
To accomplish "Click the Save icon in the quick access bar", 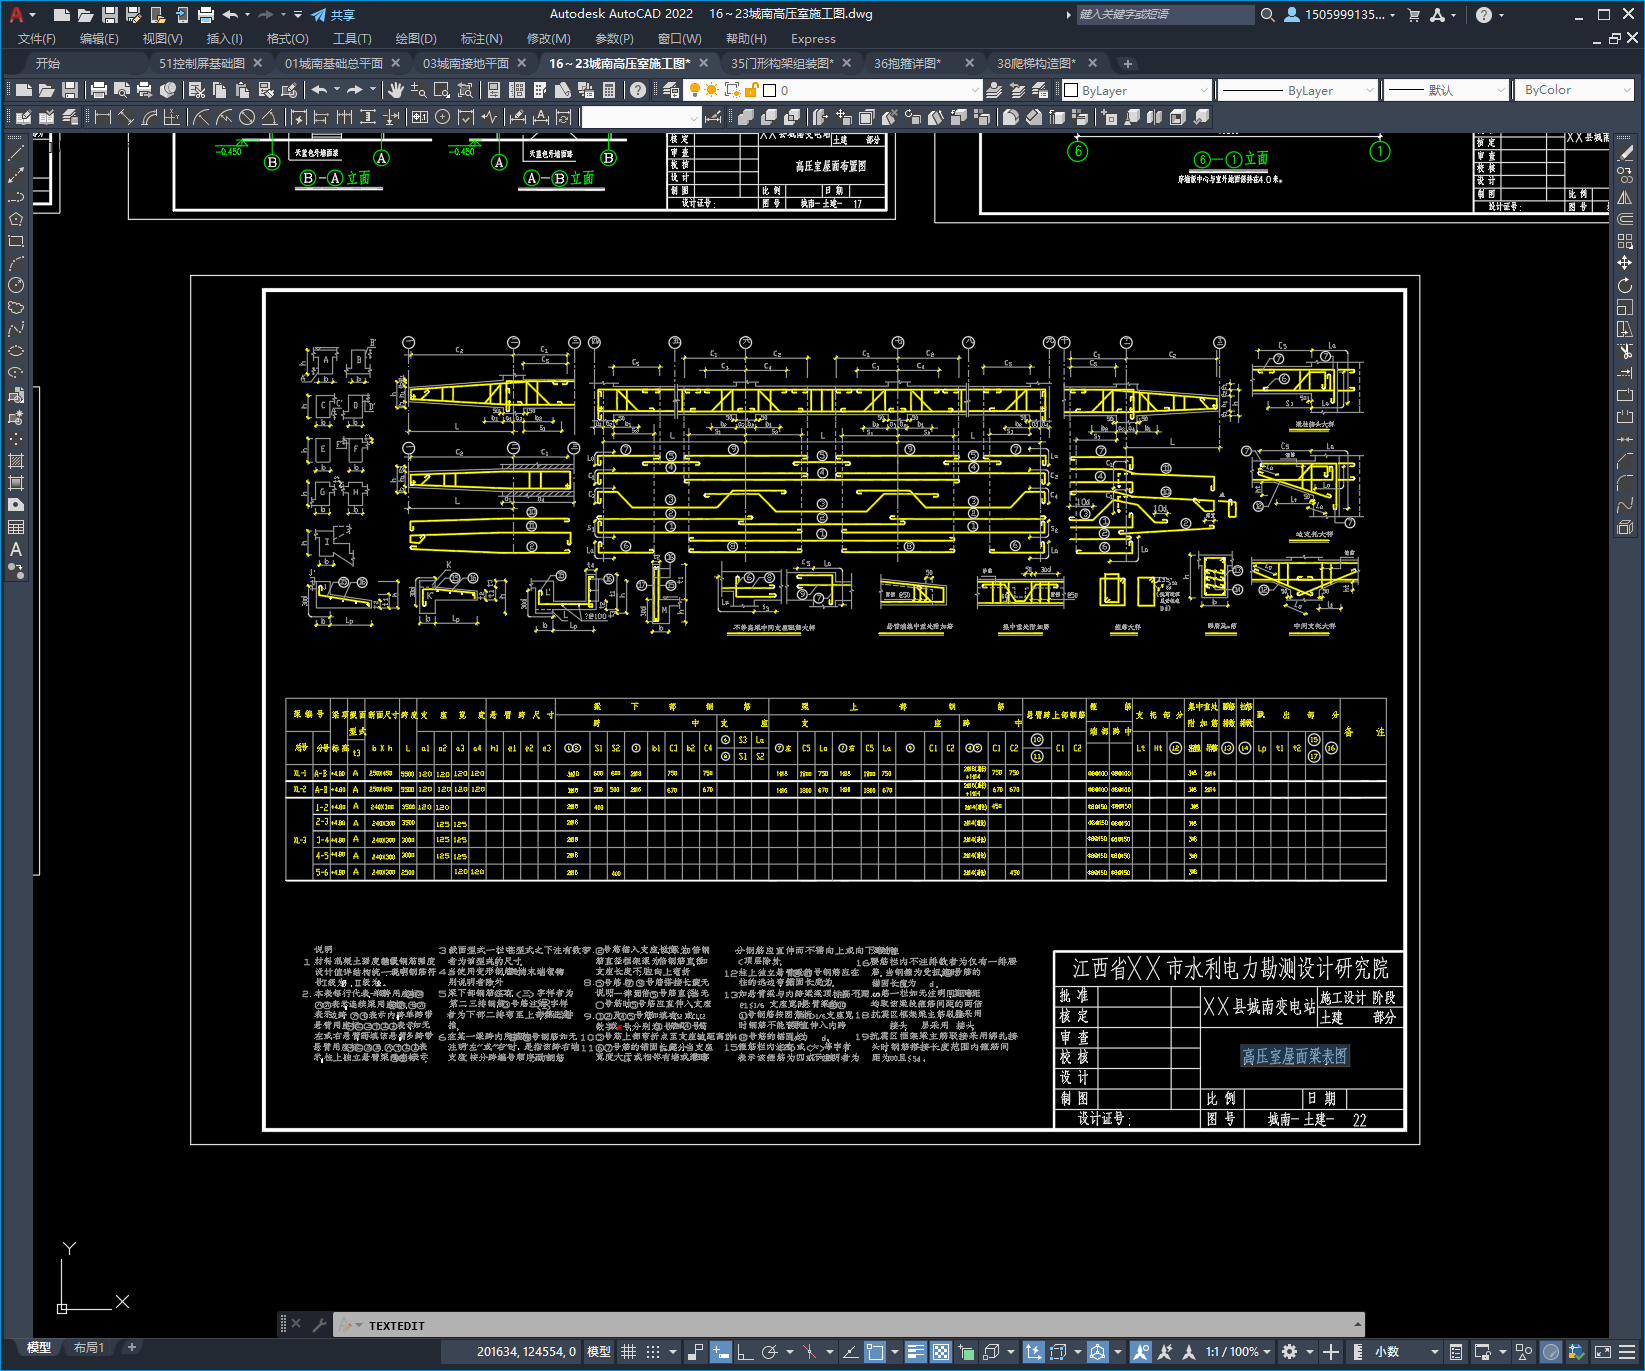I will (x=110, y=15).
